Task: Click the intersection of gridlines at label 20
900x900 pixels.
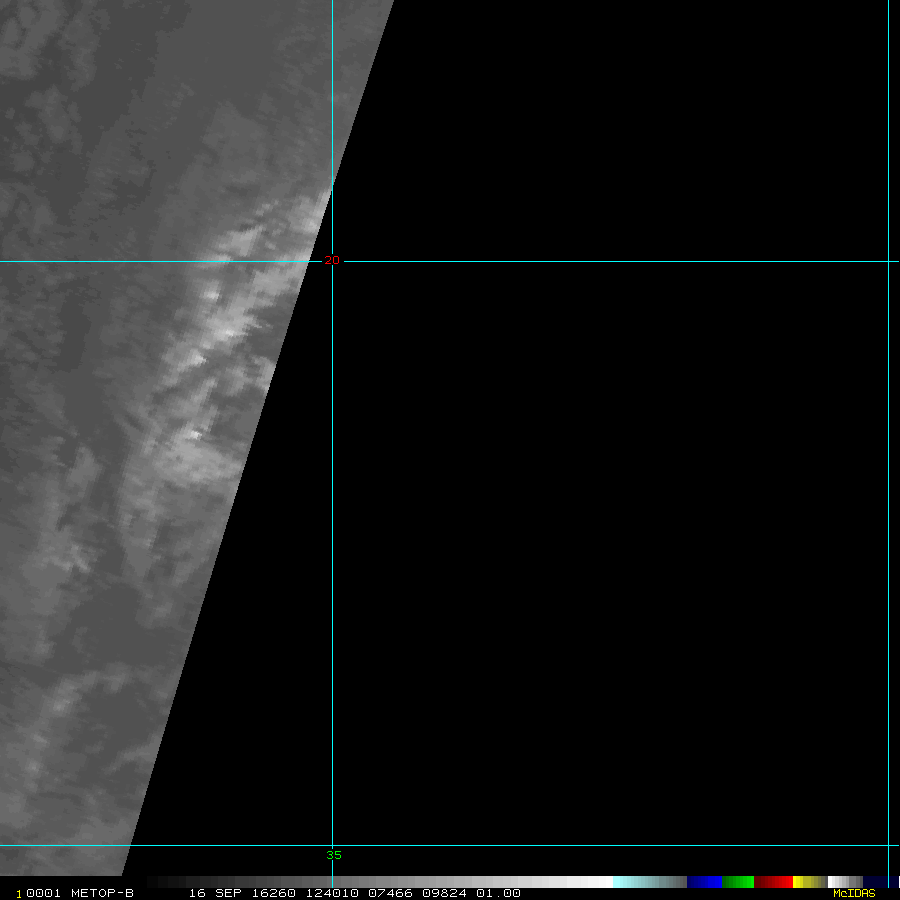Action: tap(332, 262)
